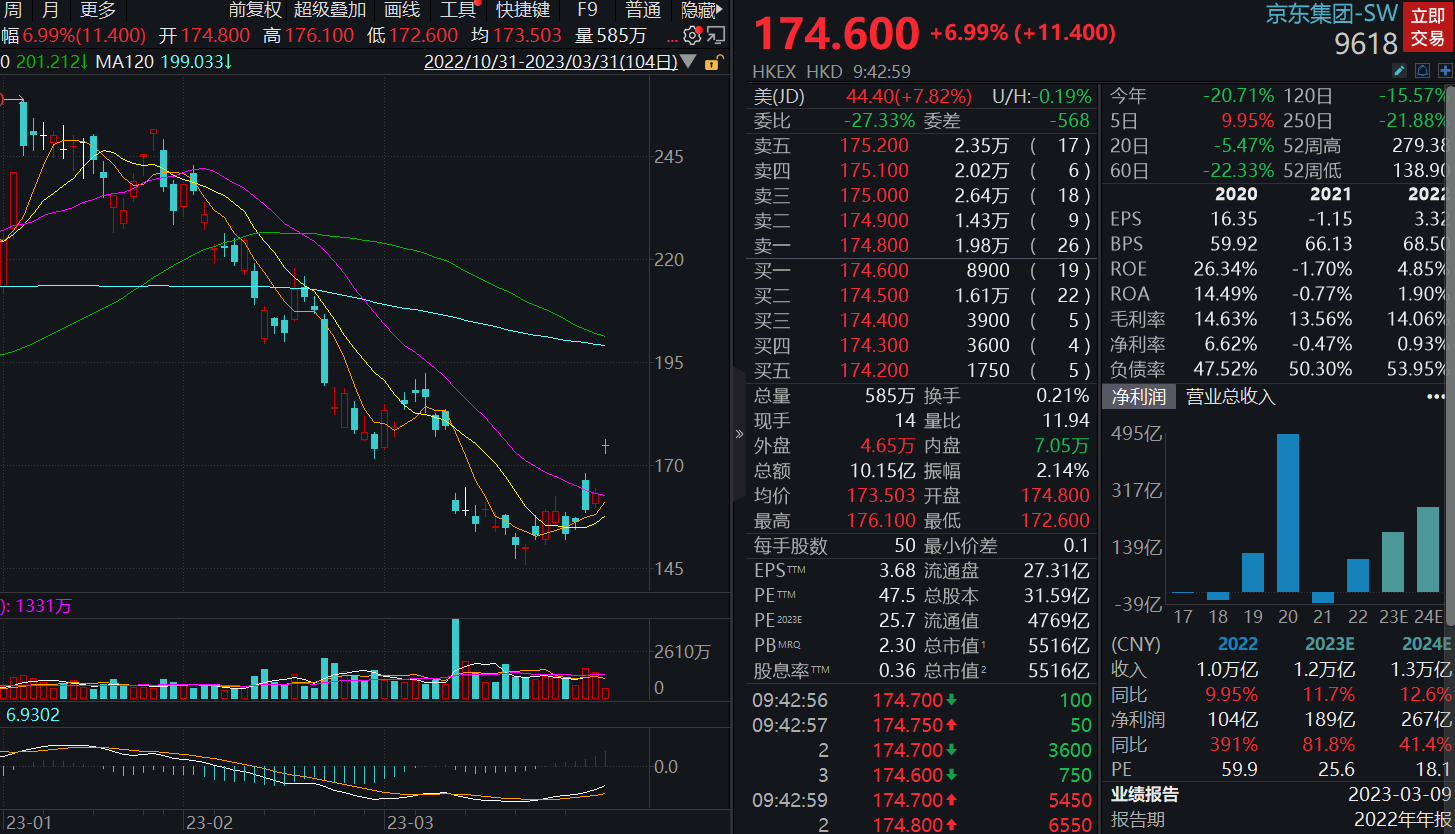Open the 更多 dropdown menu

[100, 12]
